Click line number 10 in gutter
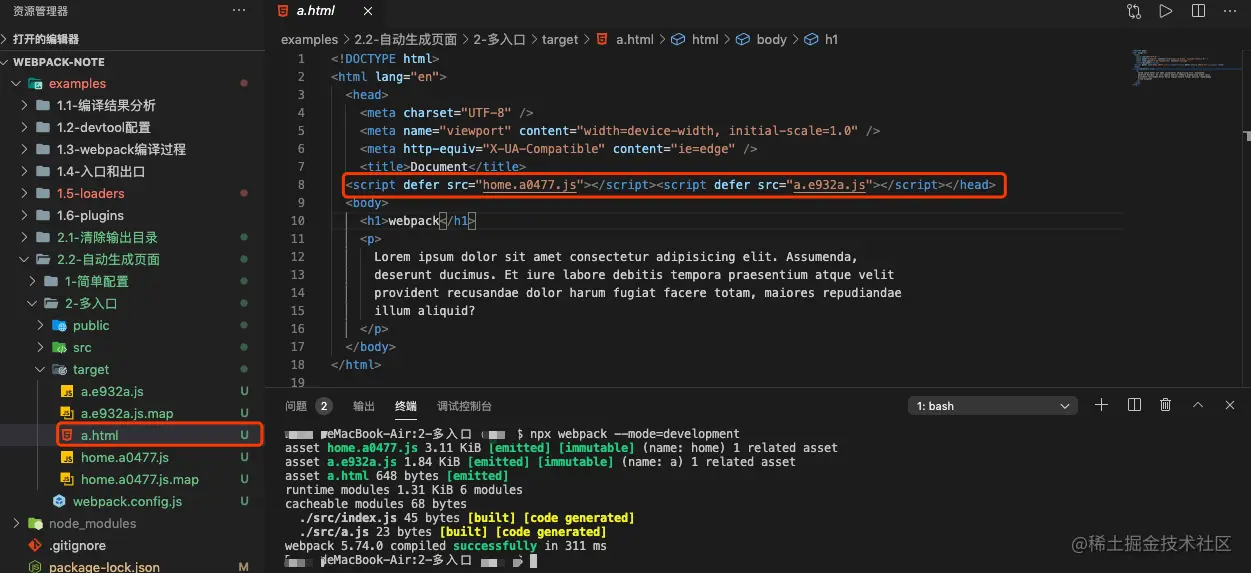 click(x=298, y=221)
